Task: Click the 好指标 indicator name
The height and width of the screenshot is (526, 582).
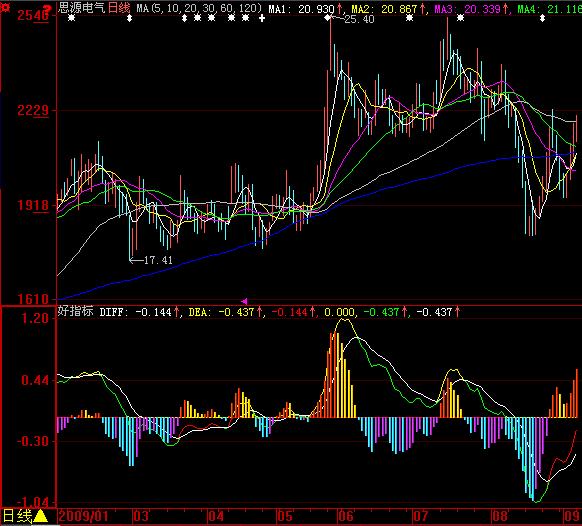Action: pyautogui.click(x=75, y=311)
